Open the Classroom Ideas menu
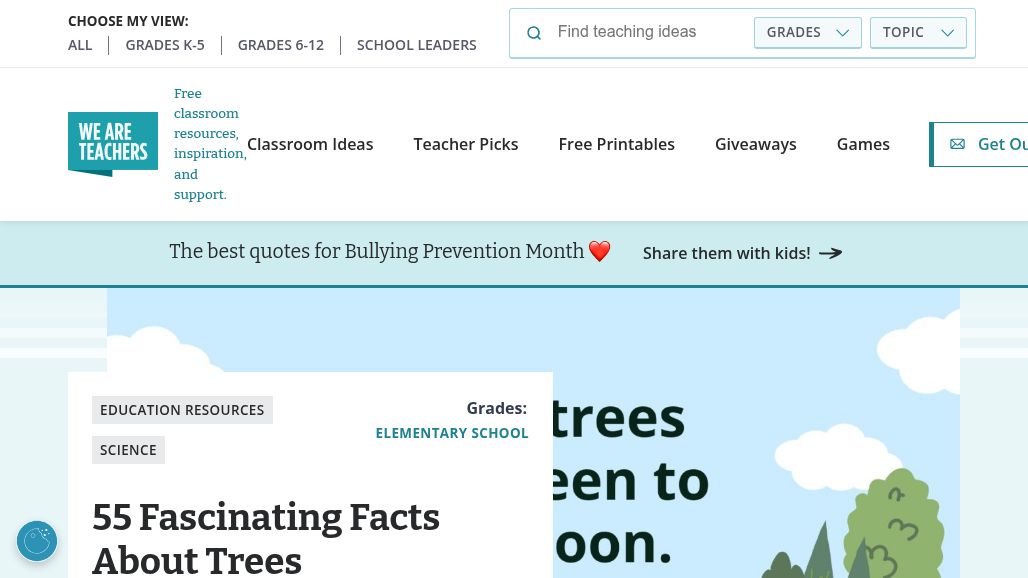 point(310,144)
